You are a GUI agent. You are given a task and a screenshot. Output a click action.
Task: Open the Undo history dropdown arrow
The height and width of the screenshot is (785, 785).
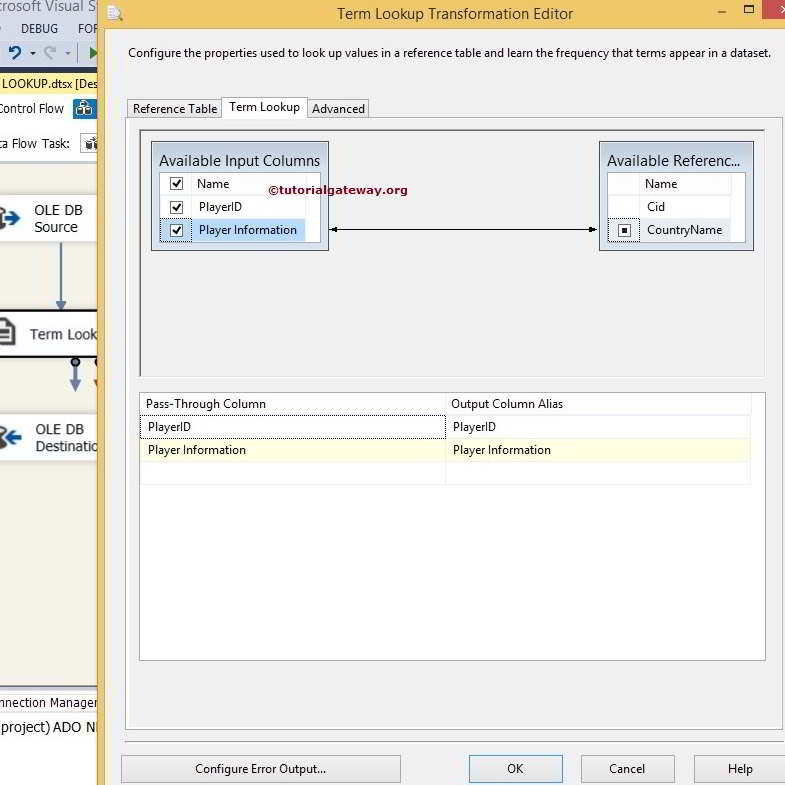(x=33, y=53)
